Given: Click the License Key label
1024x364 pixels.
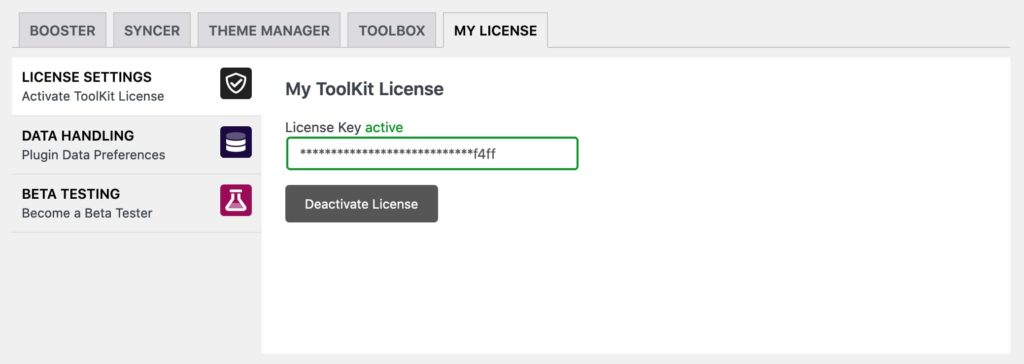Looking at the screenshot, I should coord(323,127).
